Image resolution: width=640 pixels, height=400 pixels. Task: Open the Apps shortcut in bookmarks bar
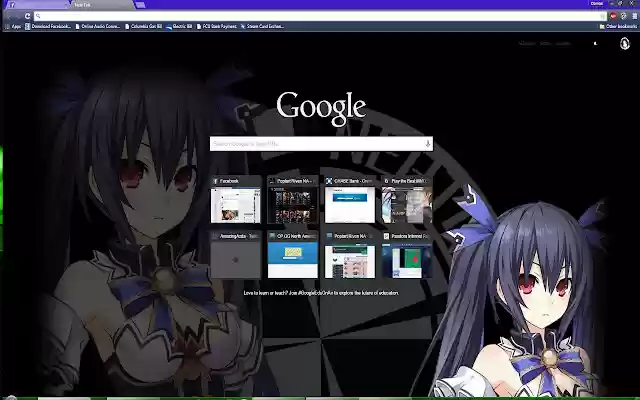(x=13, y=27)
